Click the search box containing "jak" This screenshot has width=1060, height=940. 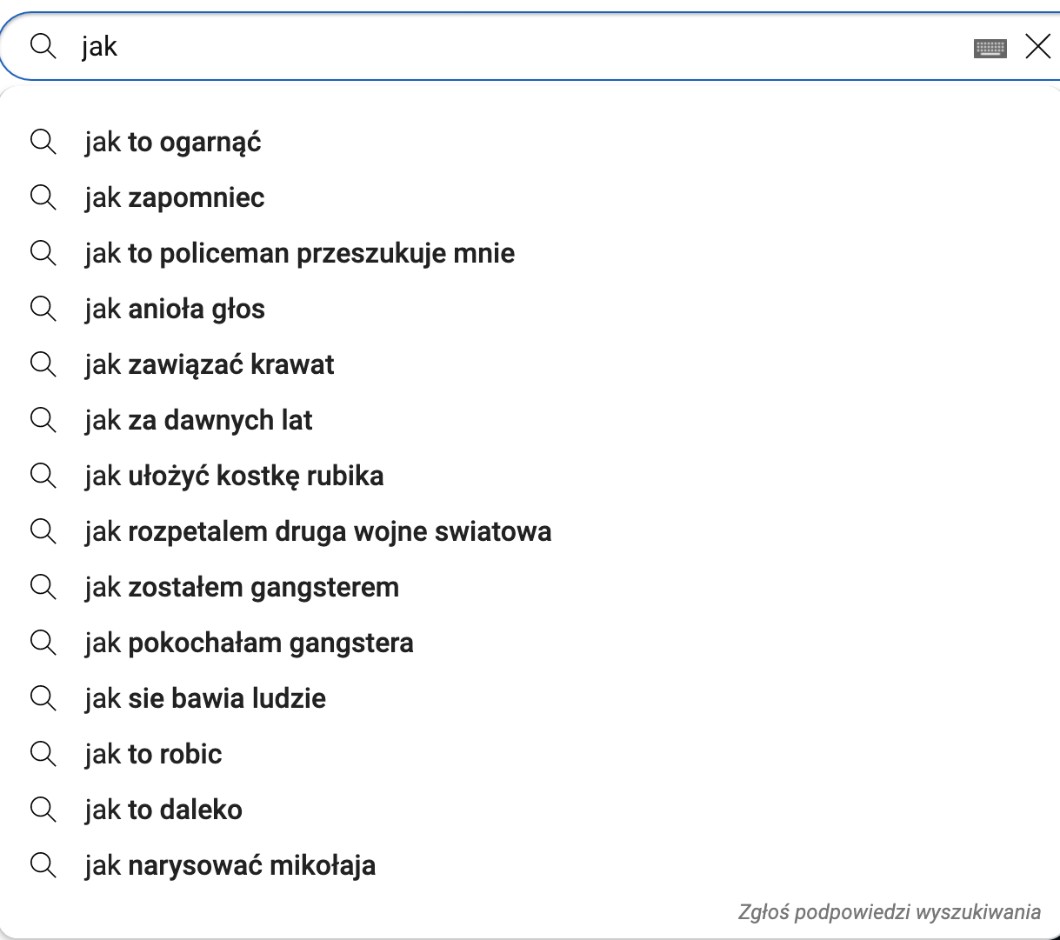pos(500,46)
